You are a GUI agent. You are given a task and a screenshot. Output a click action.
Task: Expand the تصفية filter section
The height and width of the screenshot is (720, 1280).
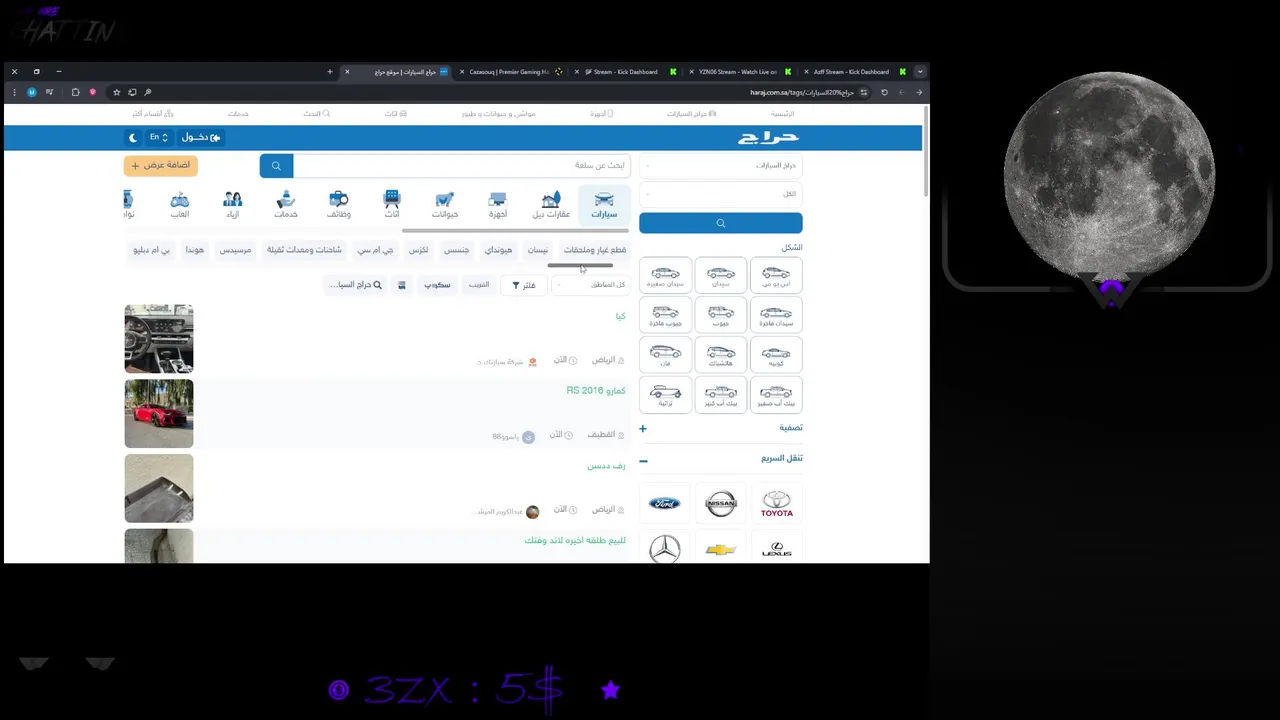coord(721,428)
